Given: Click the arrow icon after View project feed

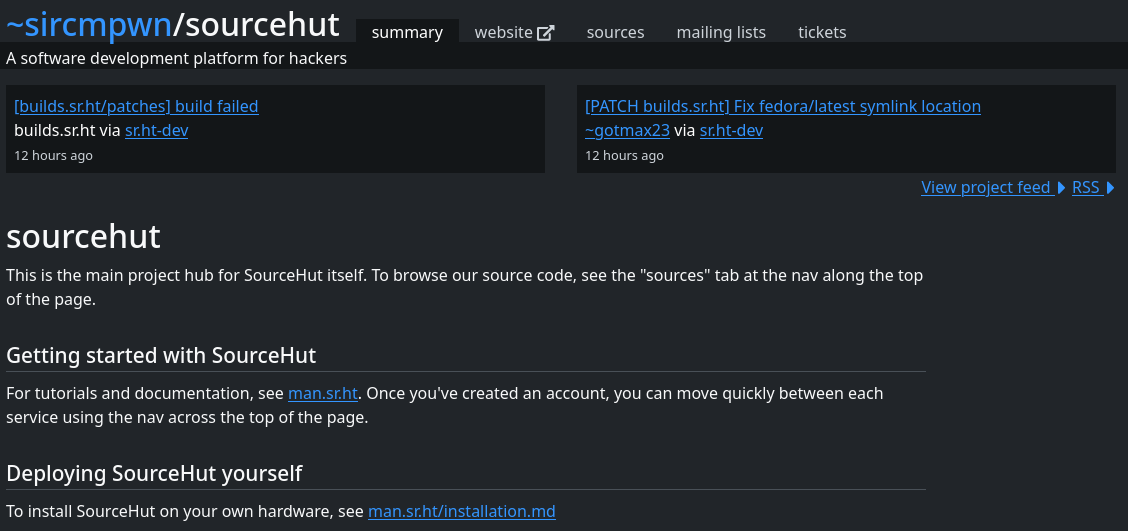Looking at the screenshot, I should point(1061,187).
